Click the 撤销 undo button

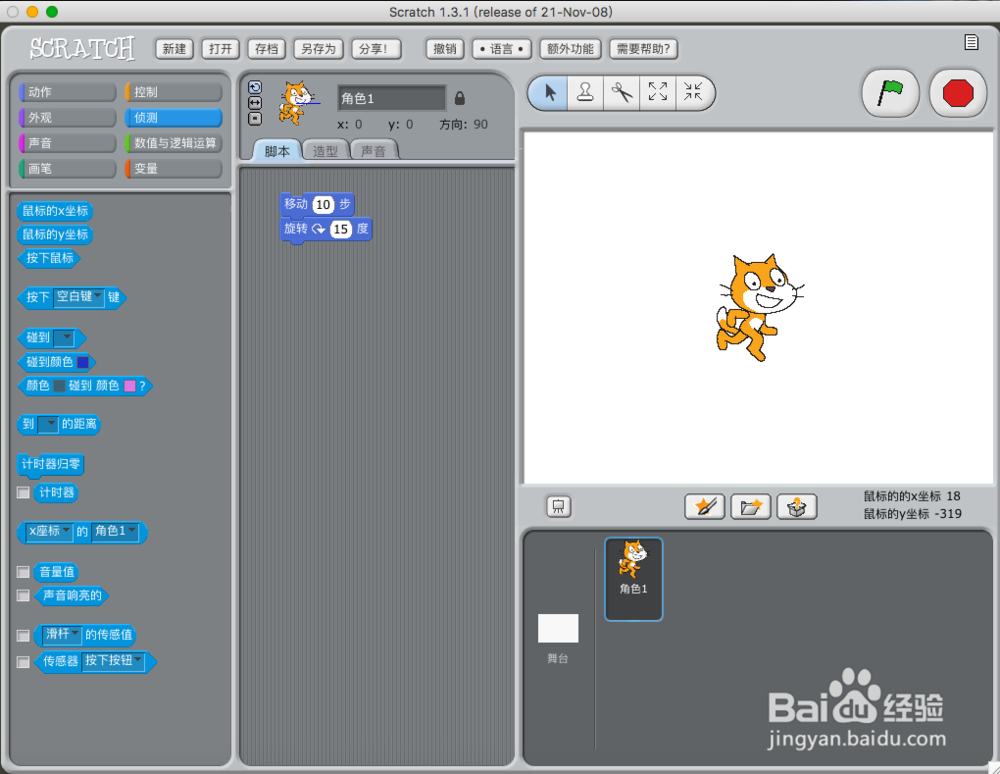(445, 49)
